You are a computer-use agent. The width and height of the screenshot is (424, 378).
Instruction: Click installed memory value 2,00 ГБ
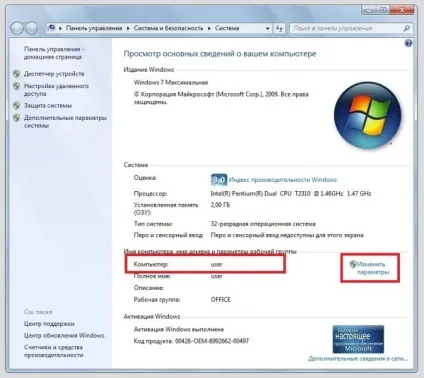(x=220, y=205)
